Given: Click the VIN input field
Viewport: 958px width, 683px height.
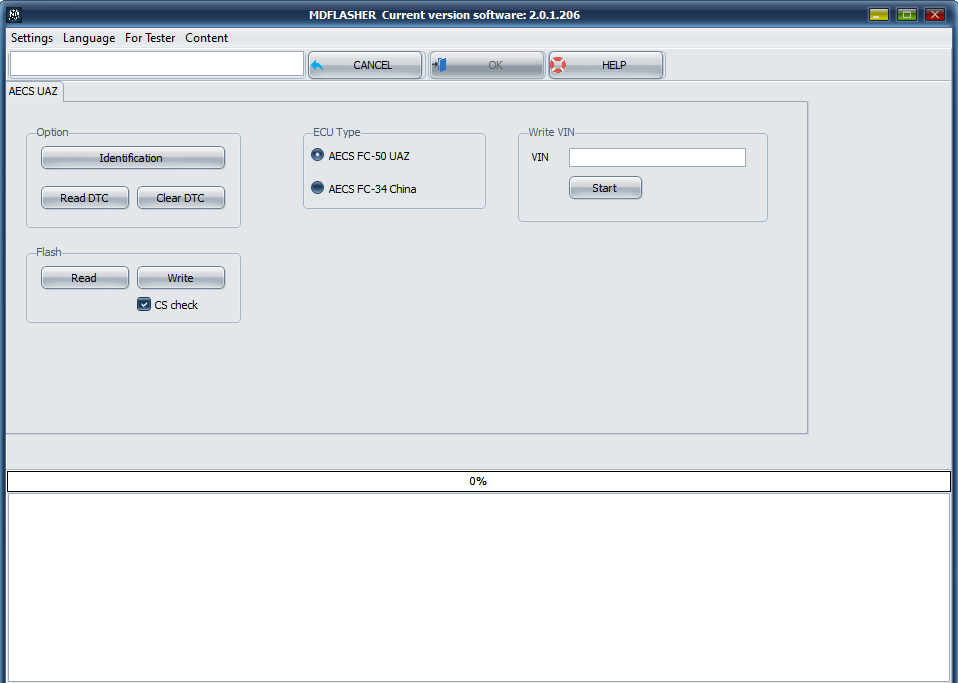Looking at the screenshot, I should (x=657, y=157).
